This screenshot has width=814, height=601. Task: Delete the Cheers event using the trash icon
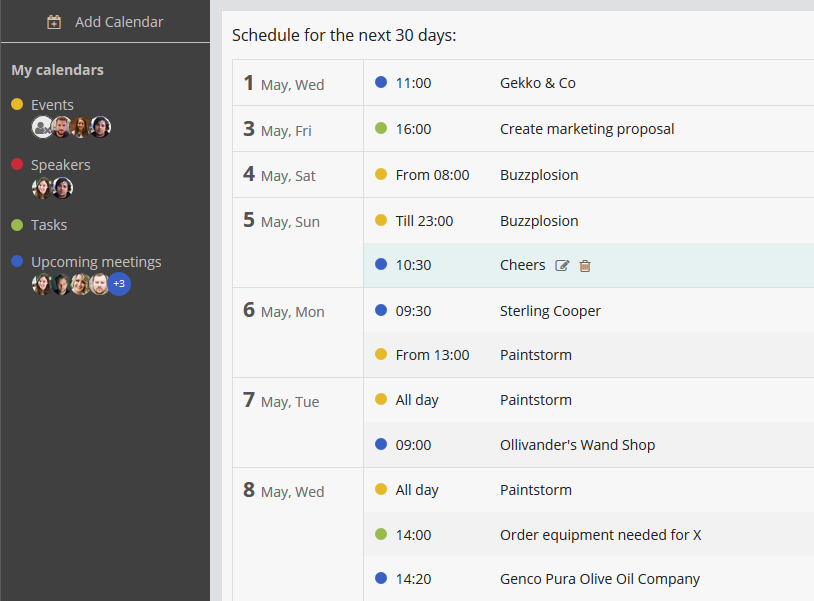tap(585, 266)
